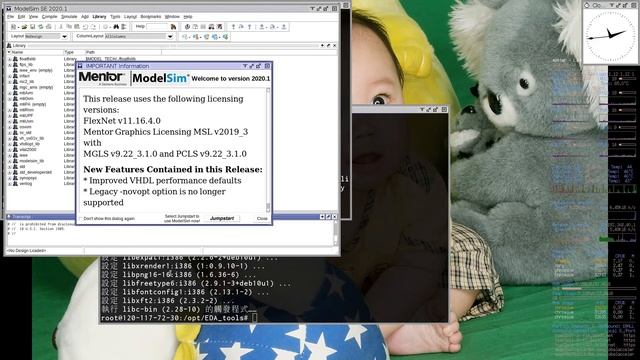
Task: Click the Jumpstart button
Action: click(x=222, y=219)
